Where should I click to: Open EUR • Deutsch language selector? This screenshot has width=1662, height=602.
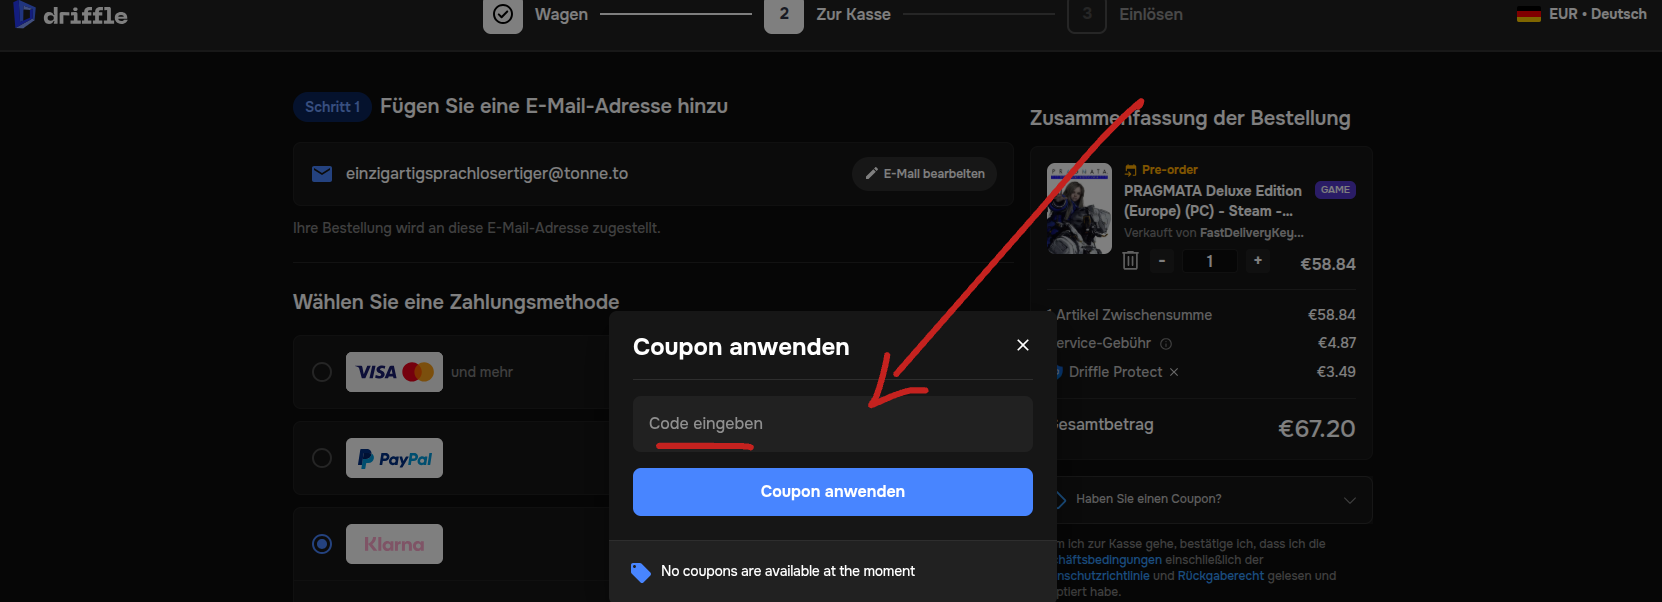click(x=1596, y=14)
